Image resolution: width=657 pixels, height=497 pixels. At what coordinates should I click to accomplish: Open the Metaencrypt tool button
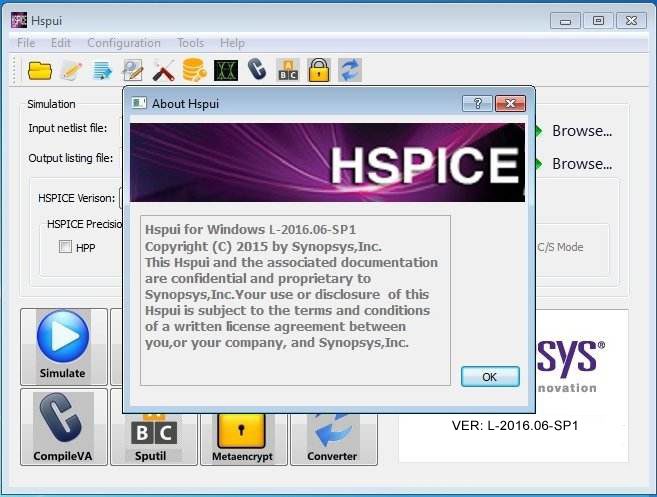pos(244,439)
